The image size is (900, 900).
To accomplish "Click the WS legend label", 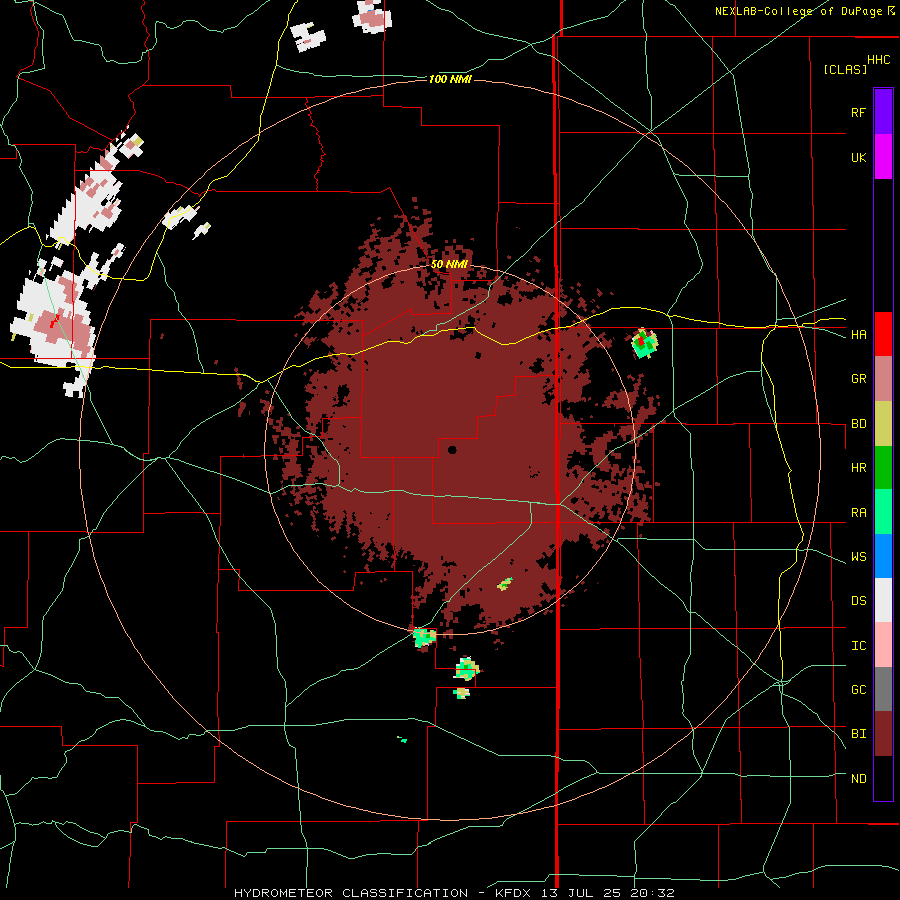I will 859,557.
